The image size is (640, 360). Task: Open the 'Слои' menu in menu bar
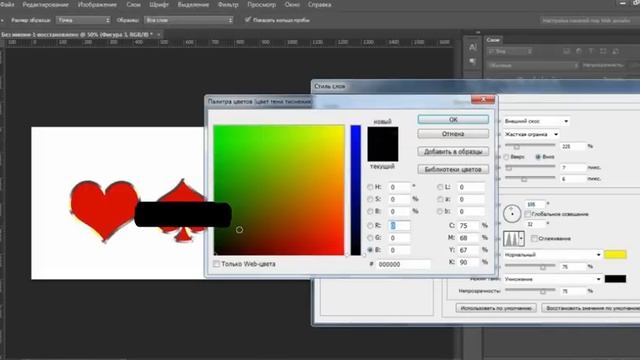click(133, 5)
